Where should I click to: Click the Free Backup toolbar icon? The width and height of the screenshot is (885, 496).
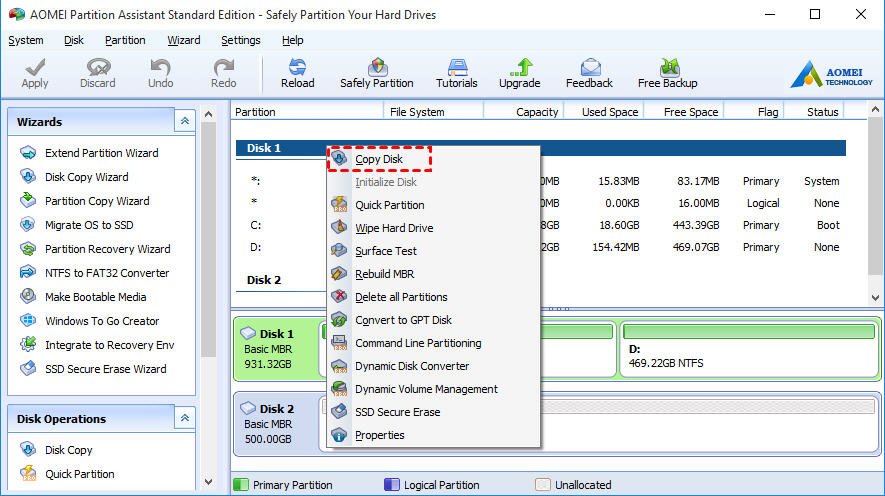[x=668, y=73]
